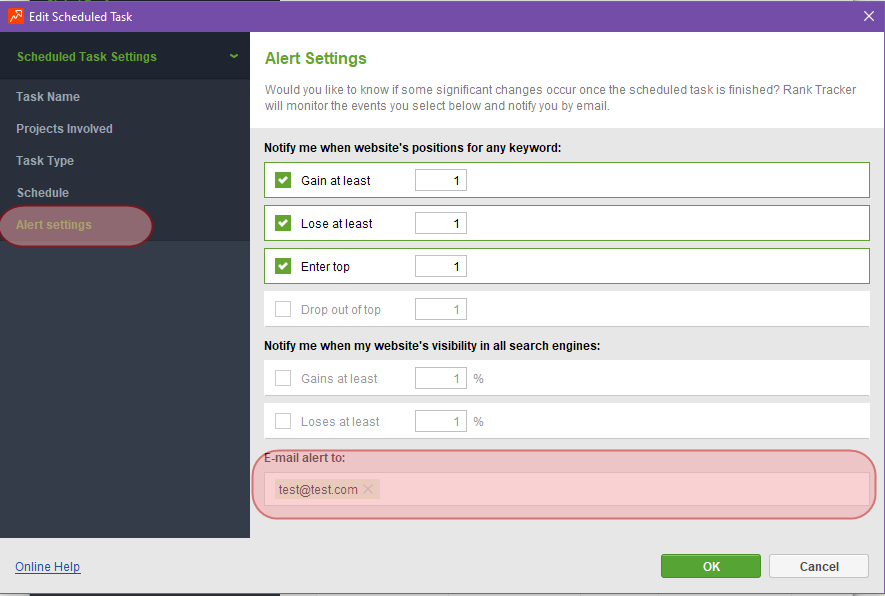Uncheck the Lose at least checkbox
The image size is (885, 596).
283,223
